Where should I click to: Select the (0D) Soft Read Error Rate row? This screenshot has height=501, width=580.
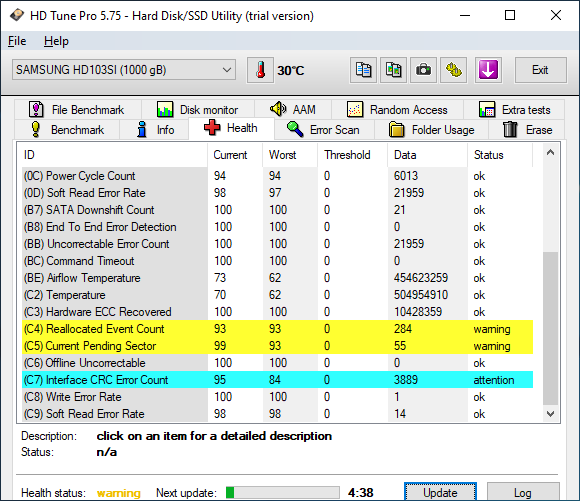277,193
